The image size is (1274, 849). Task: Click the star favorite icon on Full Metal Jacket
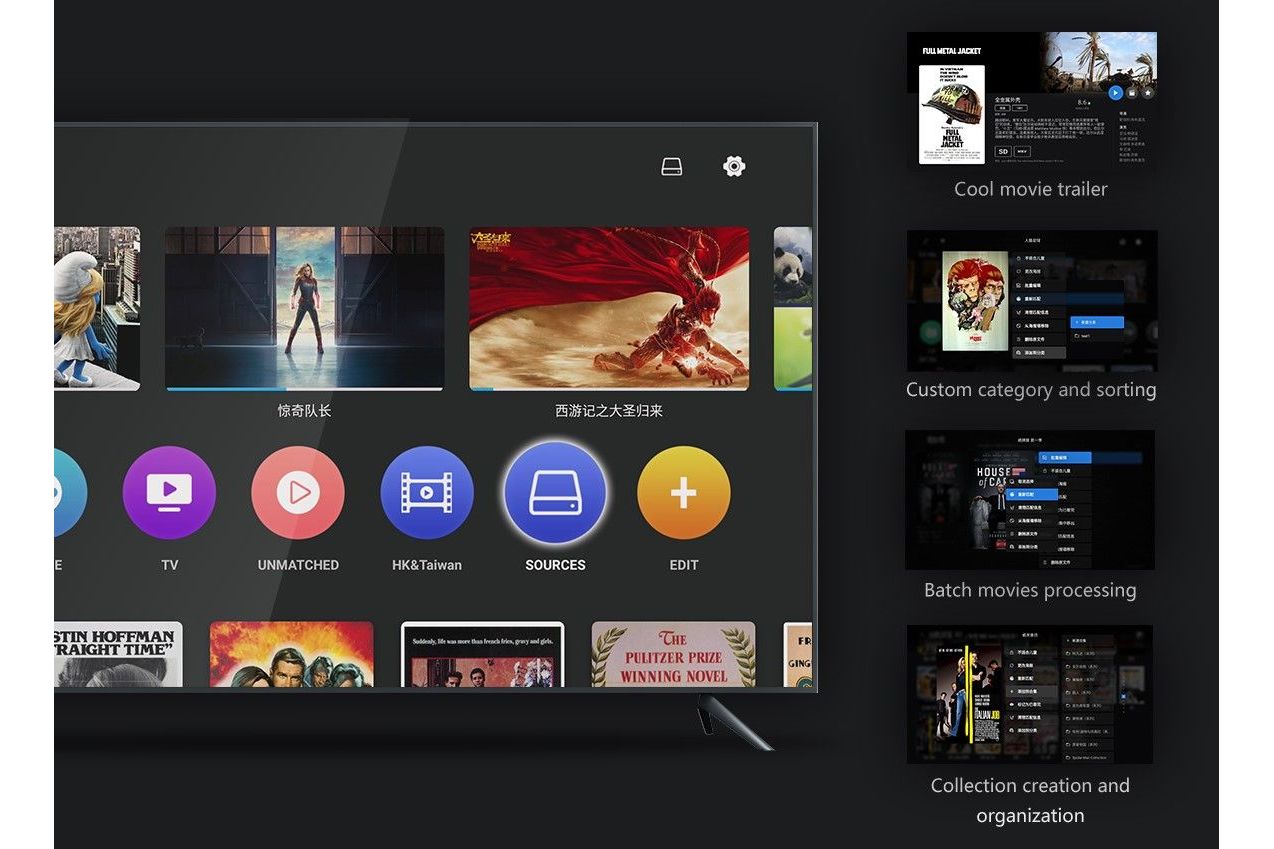[x=1148, y=93]
